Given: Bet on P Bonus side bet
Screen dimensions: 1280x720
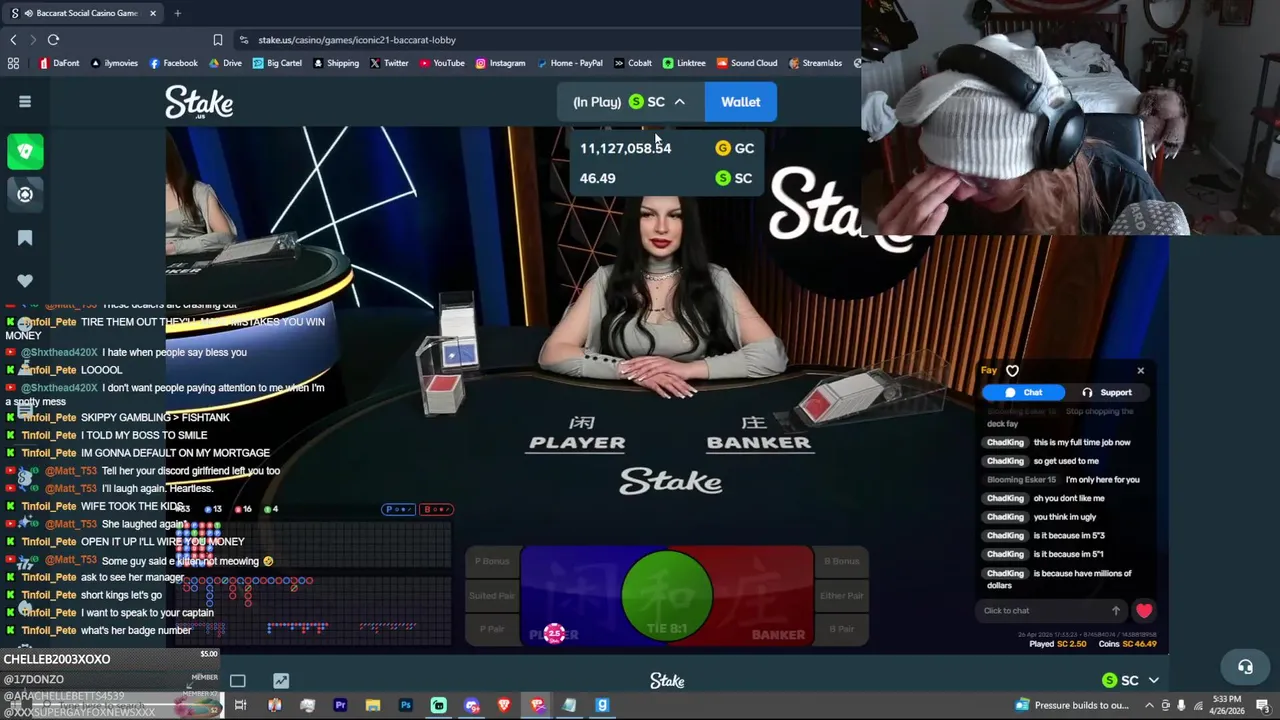Looking at the screenshot, I should point(492,561).
